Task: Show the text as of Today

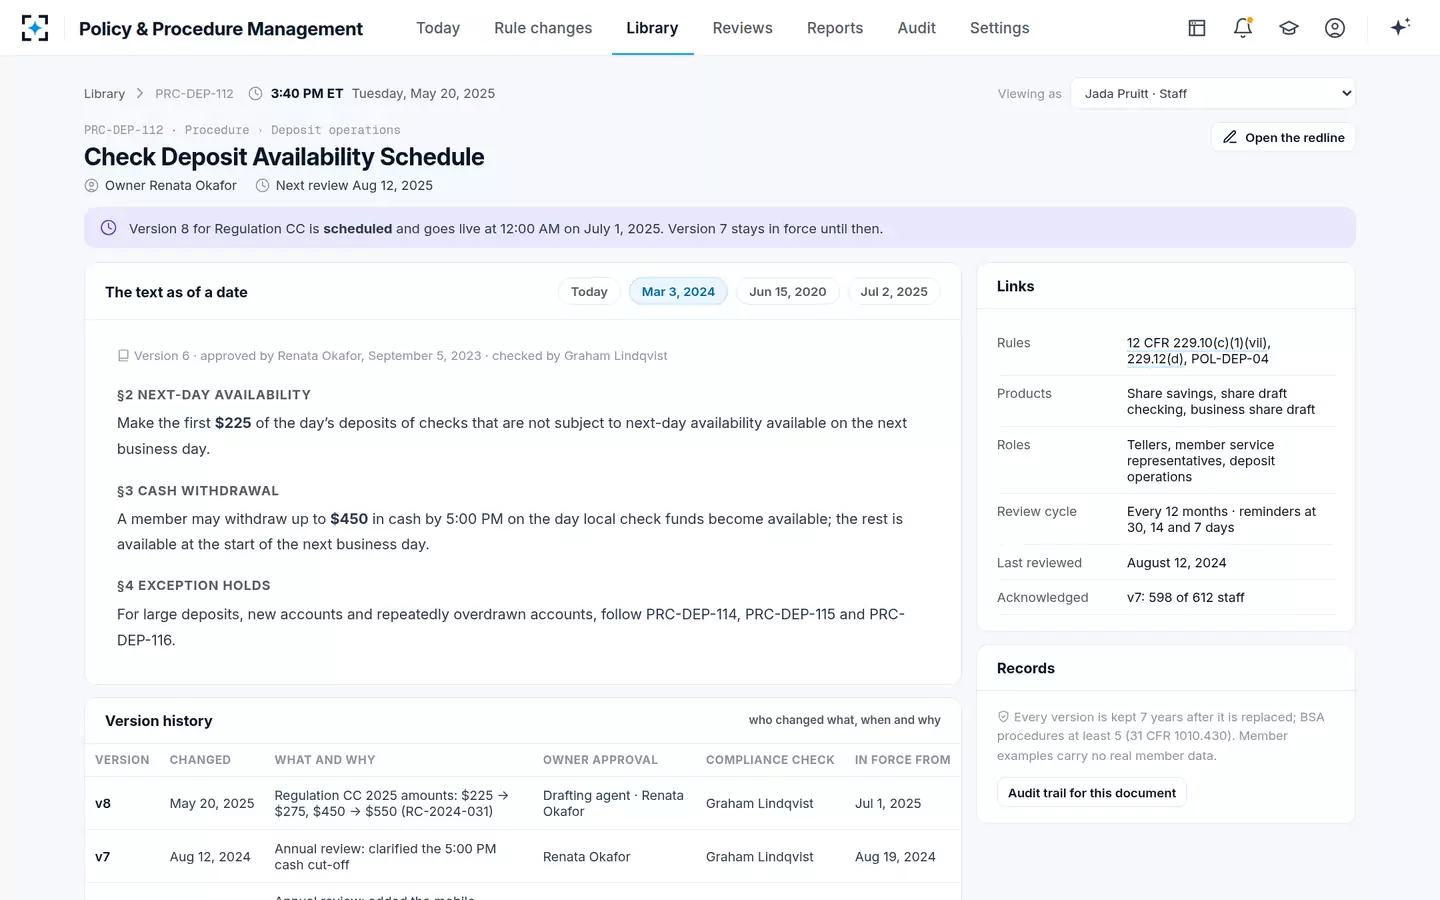Action: [x=589, y=292]
